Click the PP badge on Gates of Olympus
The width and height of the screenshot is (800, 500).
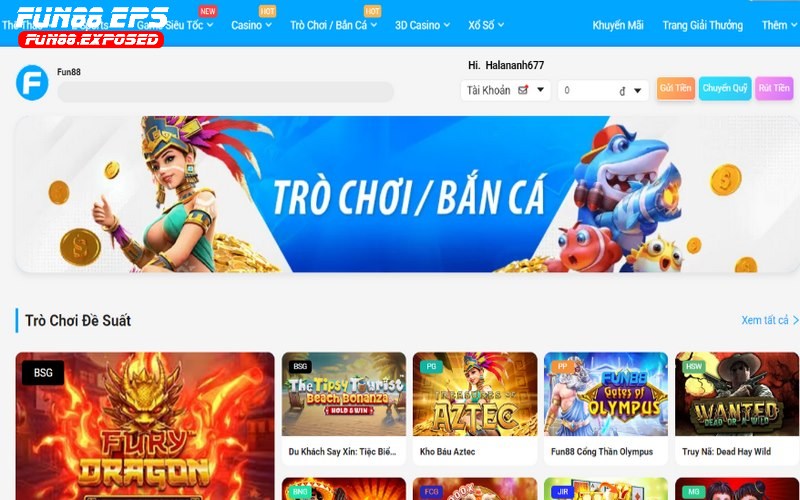(562, 366)
